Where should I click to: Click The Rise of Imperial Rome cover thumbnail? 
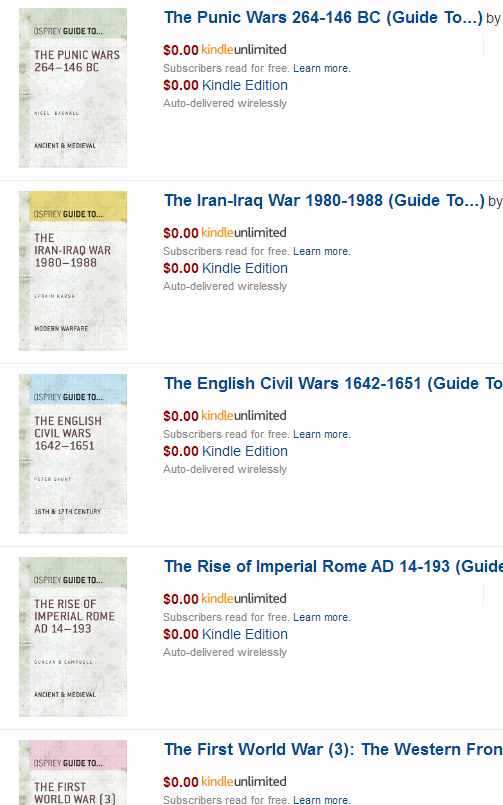point(73,637)
